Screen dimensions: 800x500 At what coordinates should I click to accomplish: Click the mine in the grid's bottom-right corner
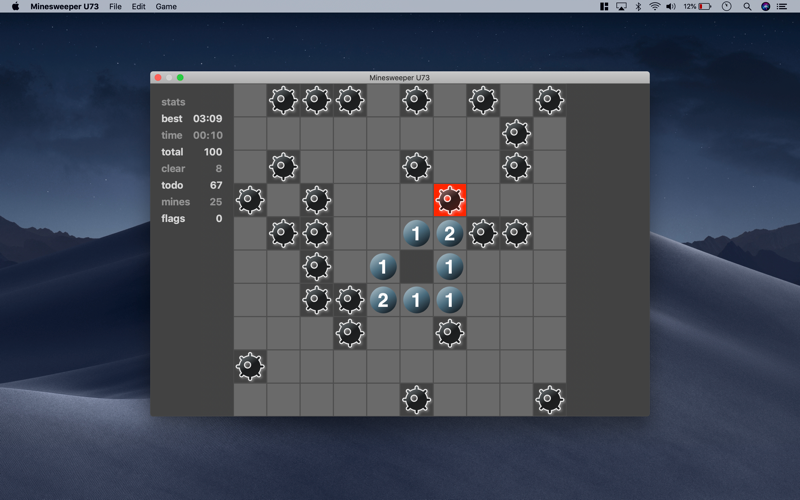click(549, 399)
